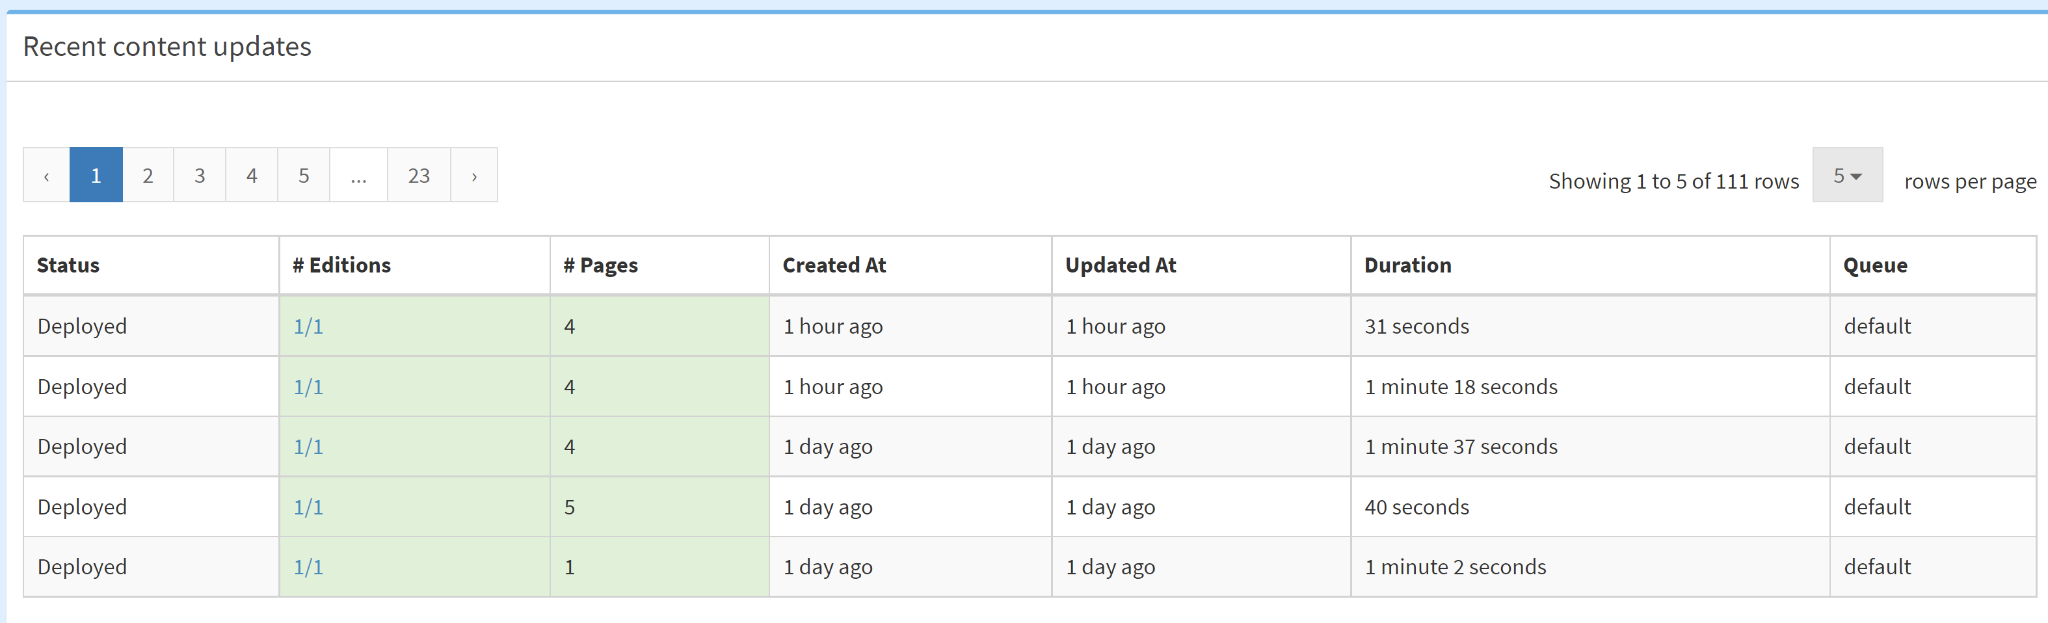Click the '40 seconds' duration cell
The height and width of the screenshot is (623, 2048).
coord(1590,507)
